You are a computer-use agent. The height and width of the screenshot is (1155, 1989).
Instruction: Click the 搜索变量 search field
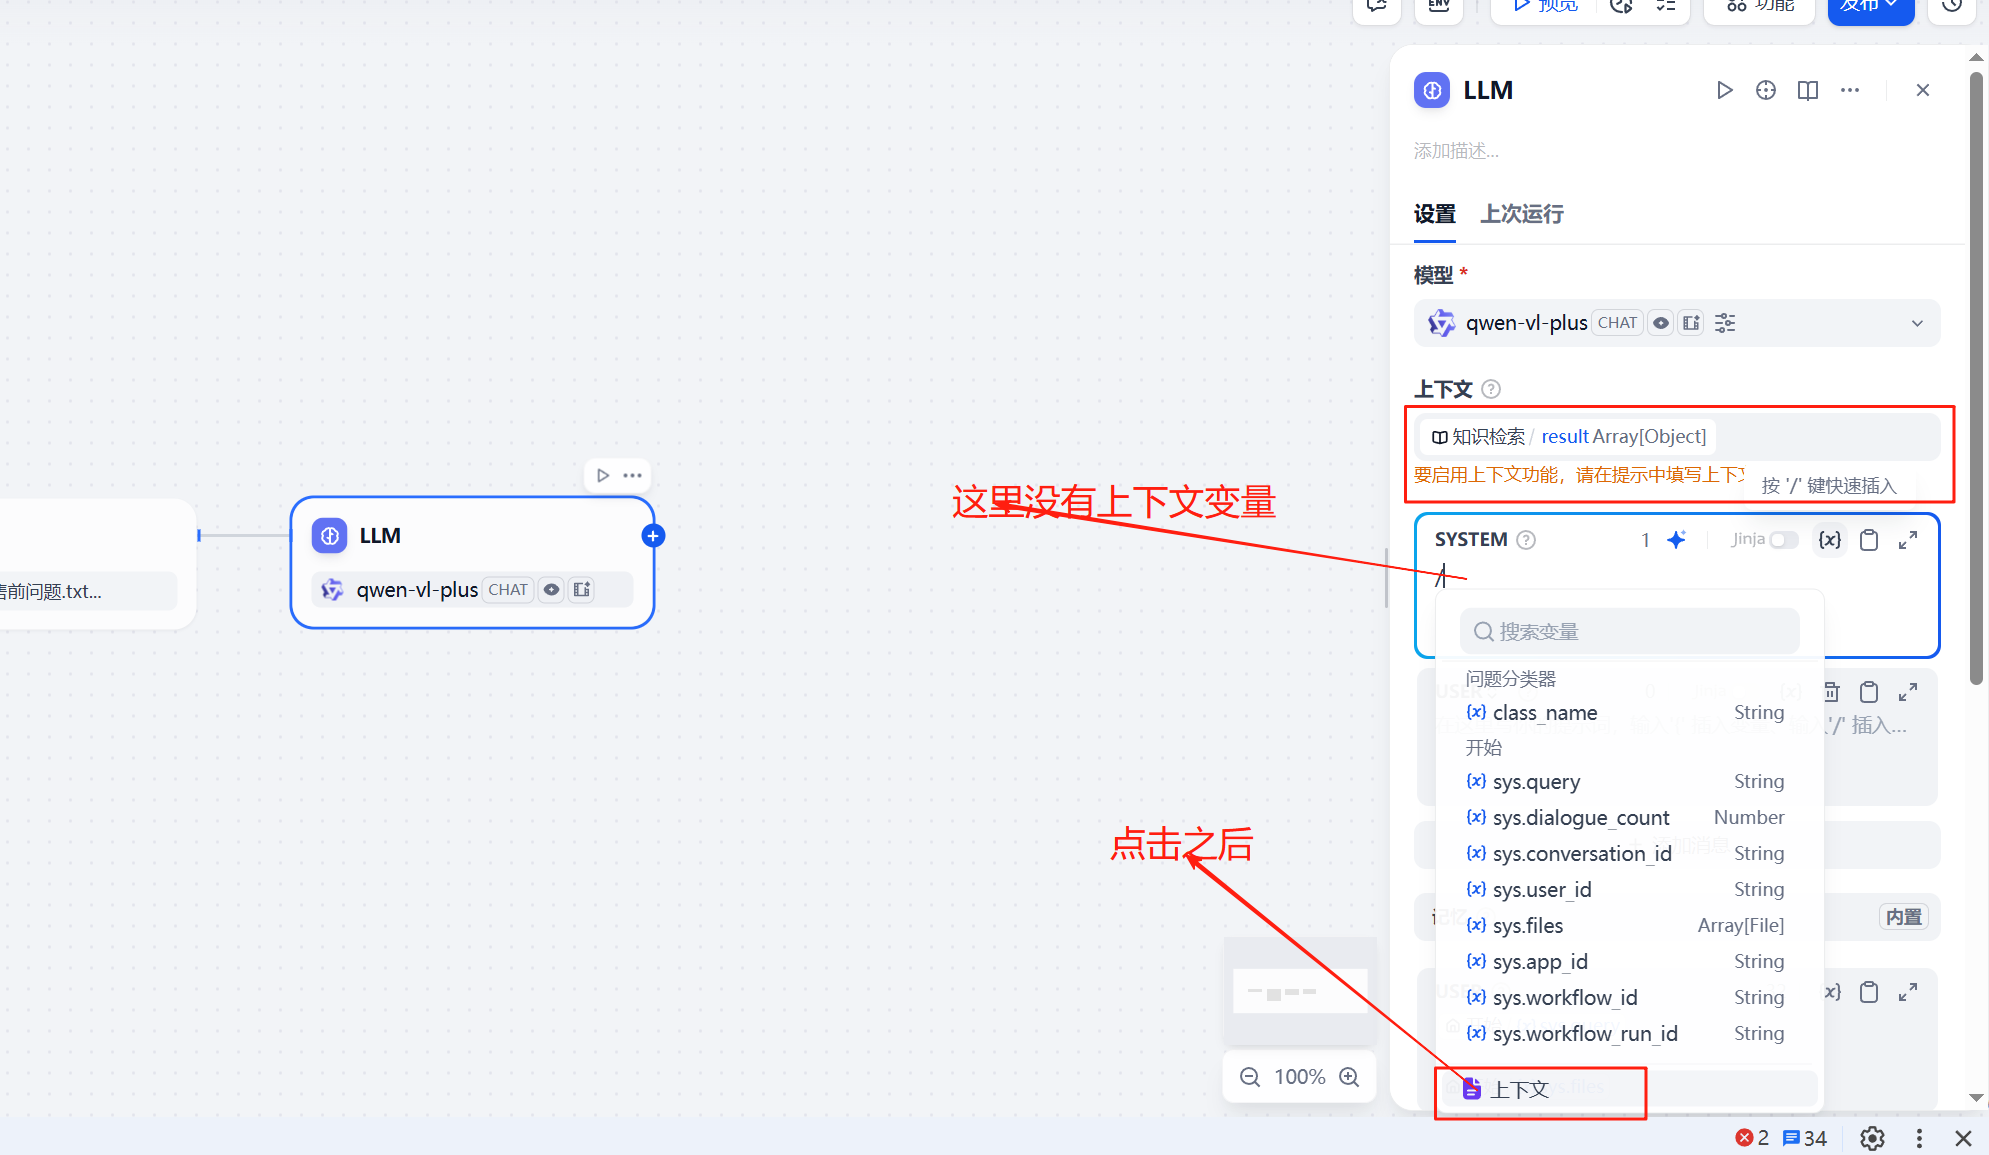pyautogui.click(x=1630, y=632)
